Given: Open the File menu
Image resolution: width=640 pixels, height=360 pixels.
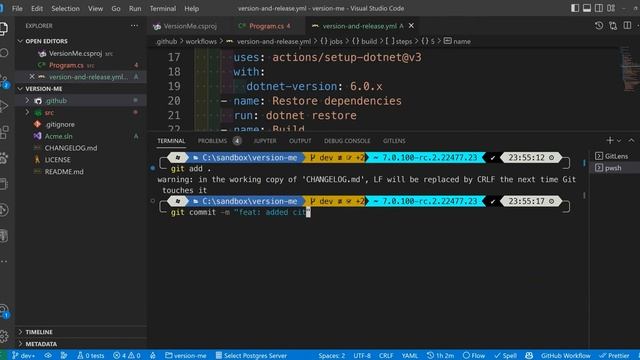Looking at the screenshot, I should pyautogui.click(x=17, y=8).
